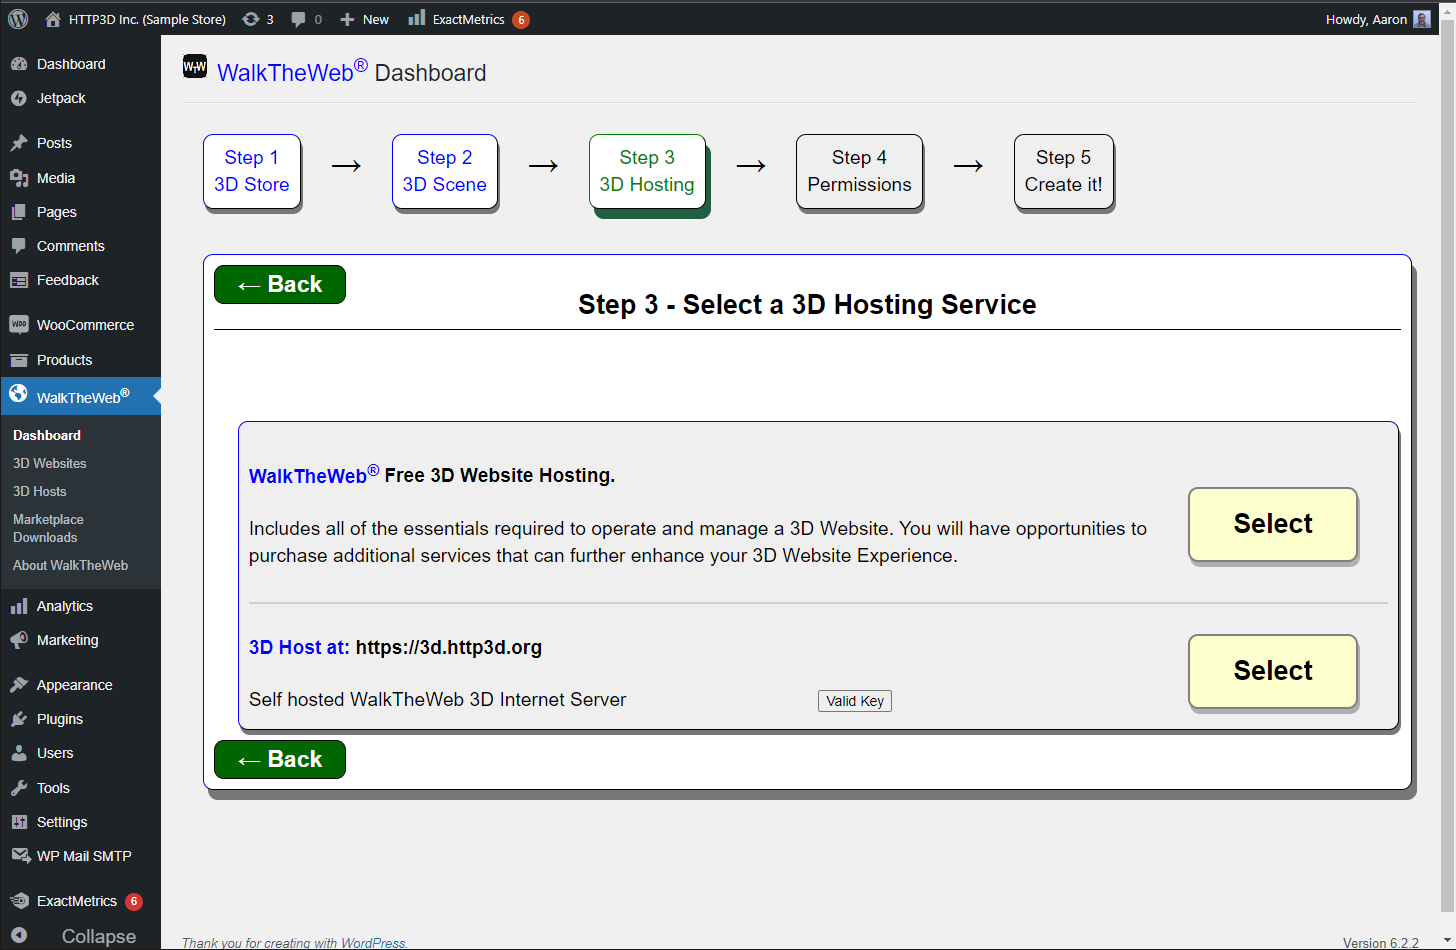Click the WP Mail SMTP envelope icon
This screenshot has height=950, width=1456.
click(20, 856)
